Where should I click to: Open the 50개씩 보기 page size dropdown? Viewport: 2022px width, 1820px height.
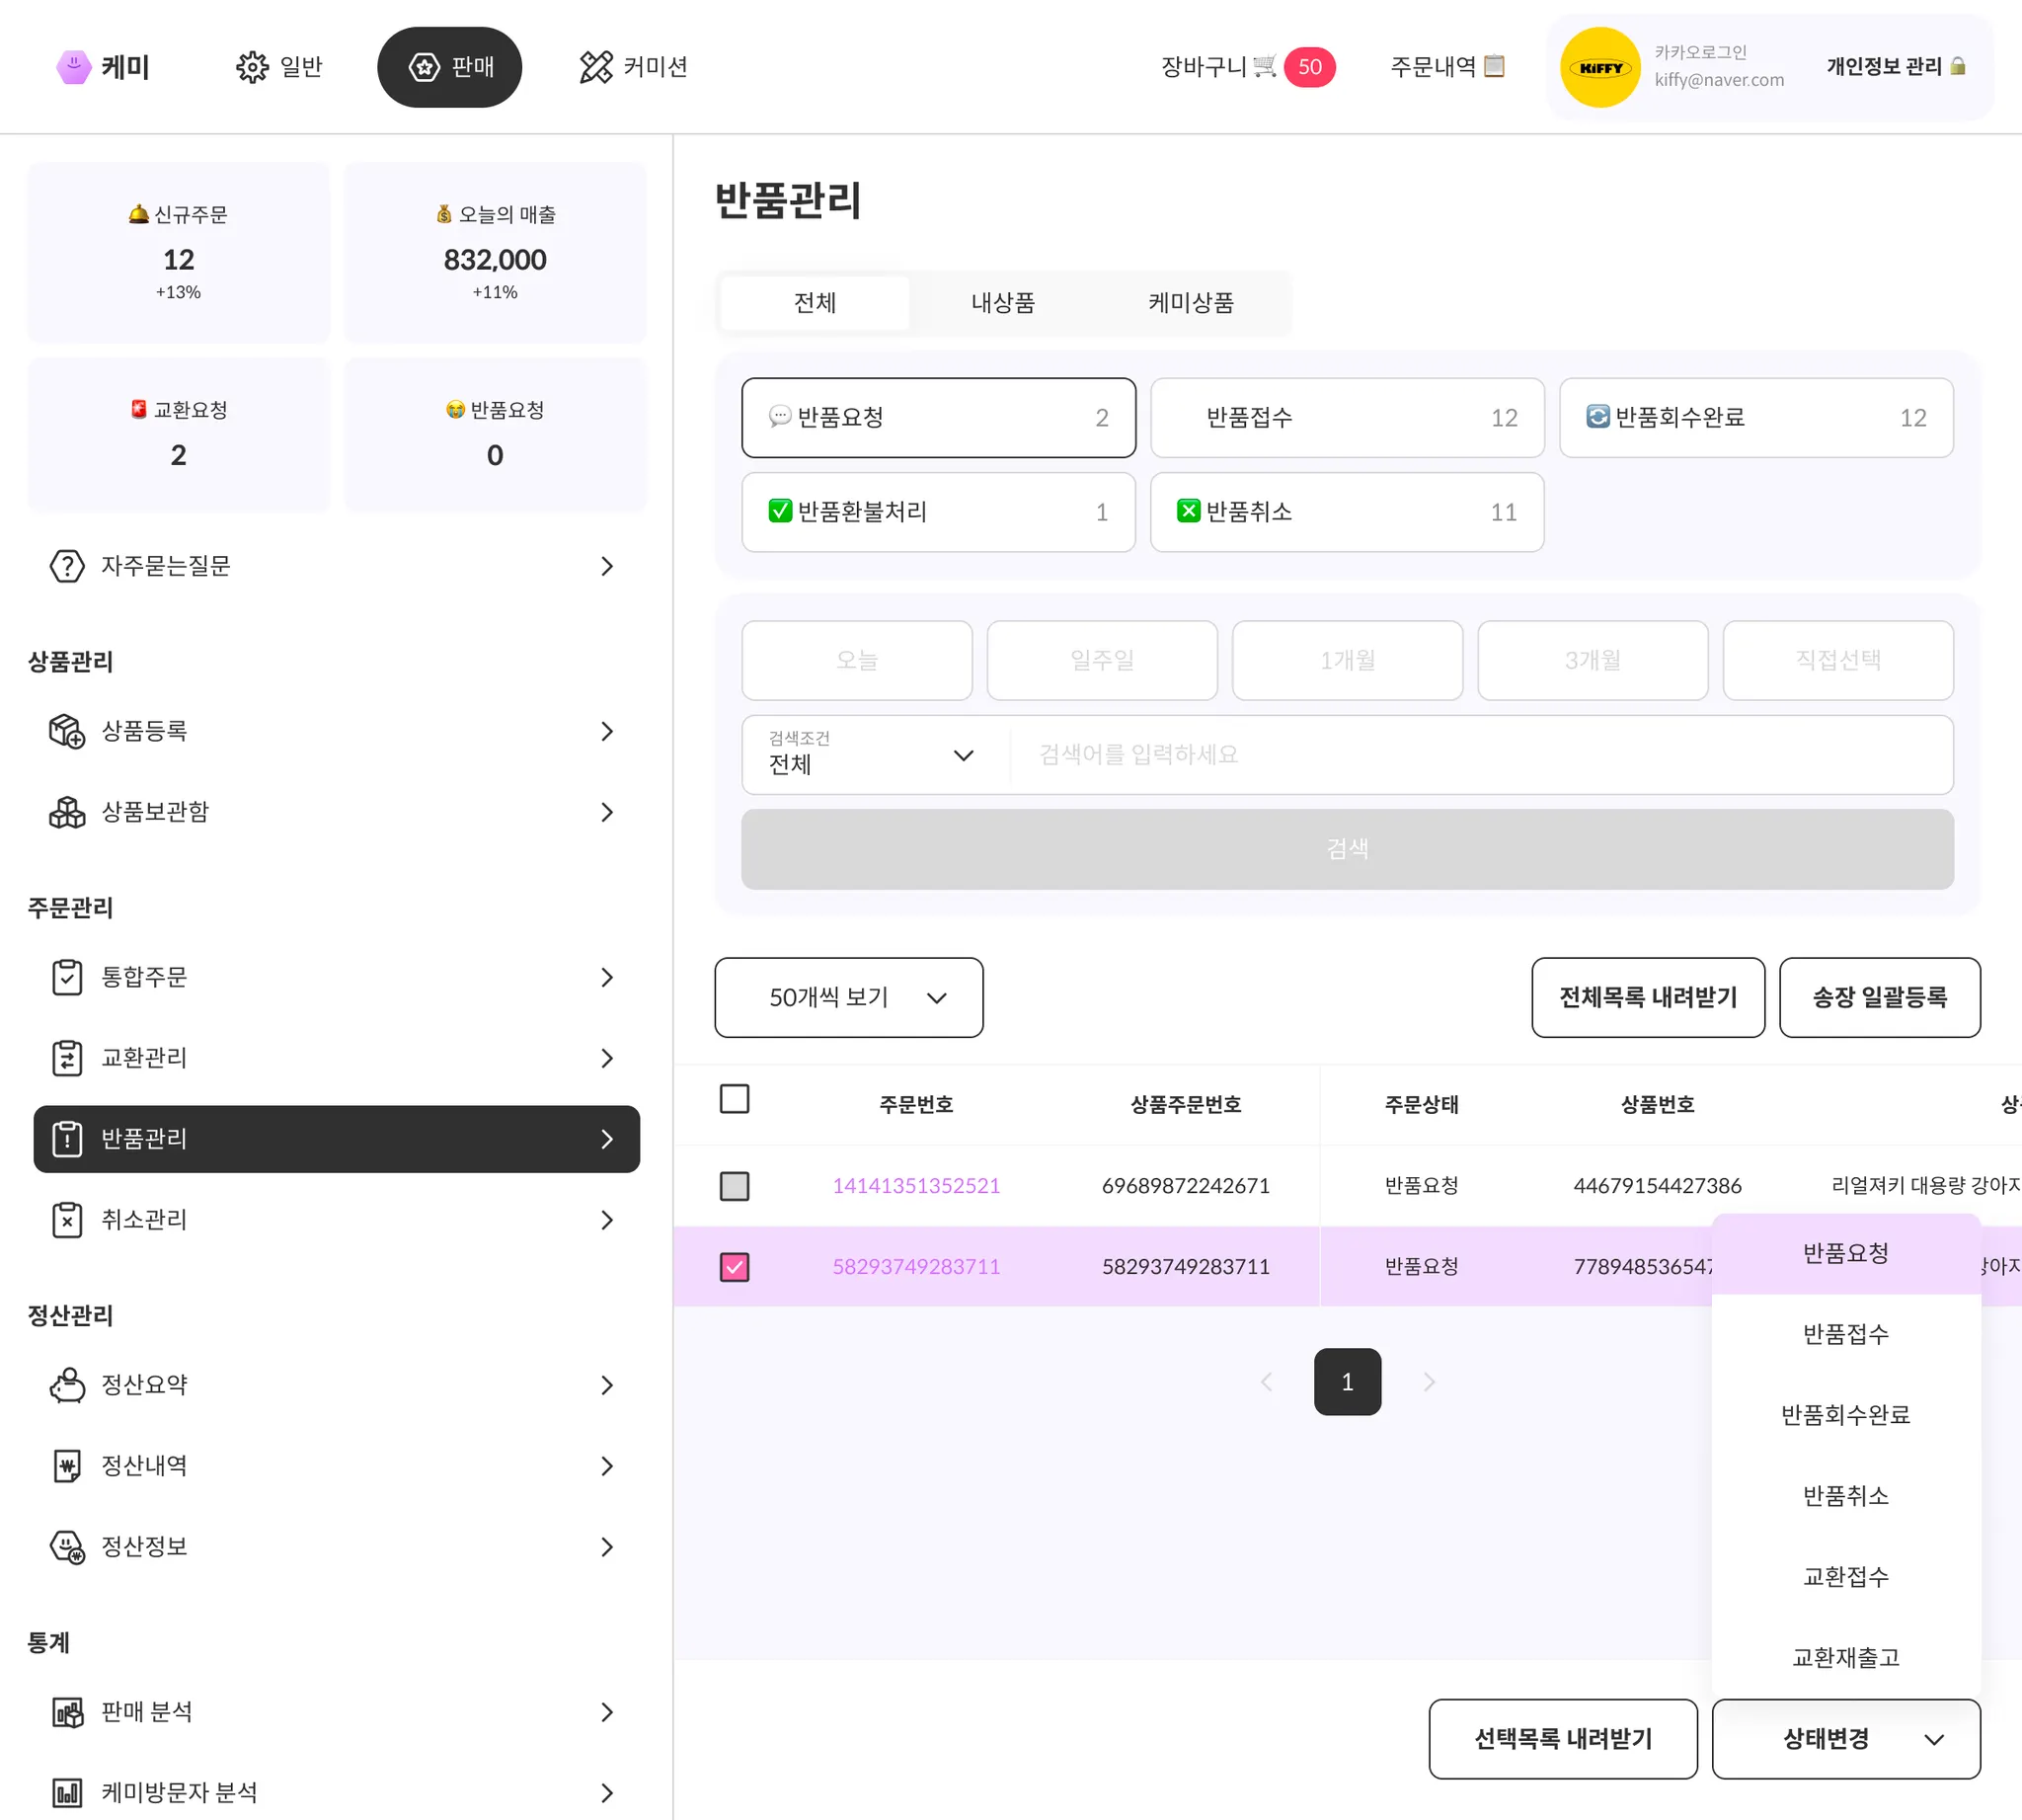tap(848, 997)
